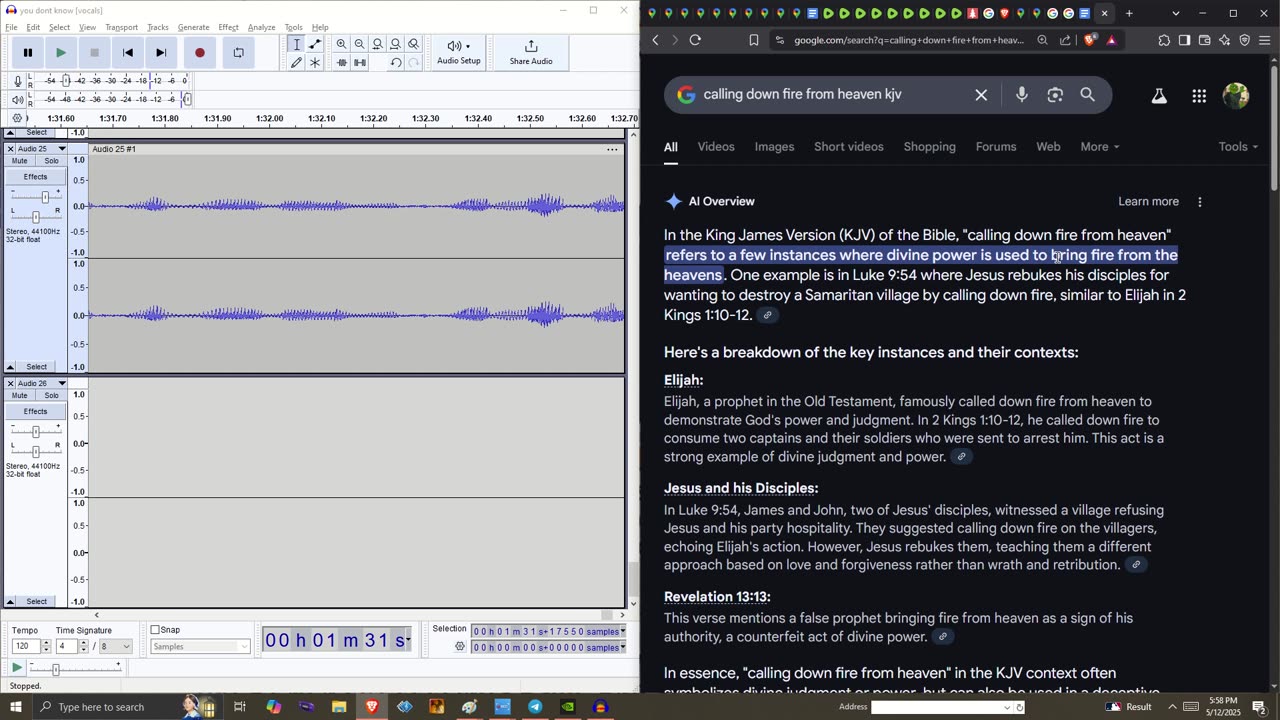Open Share Audio upload

pyautogui.click(x=531, y=53)
